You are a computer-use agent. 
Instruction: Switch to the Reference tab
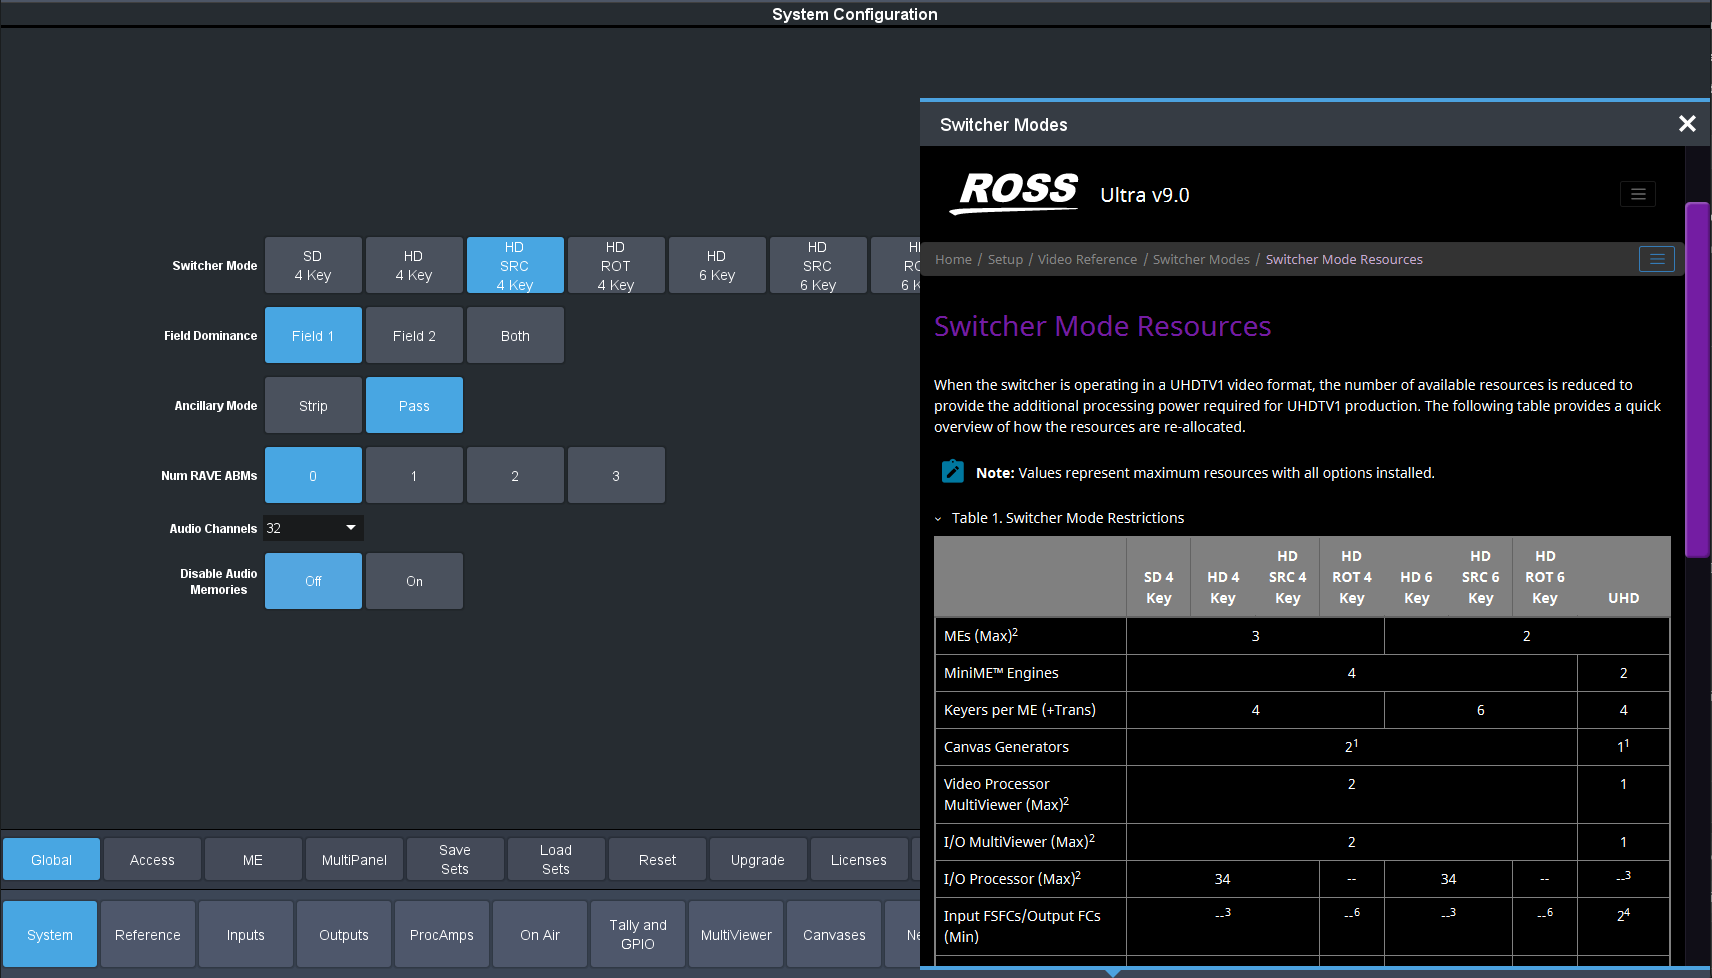(147, 935)
